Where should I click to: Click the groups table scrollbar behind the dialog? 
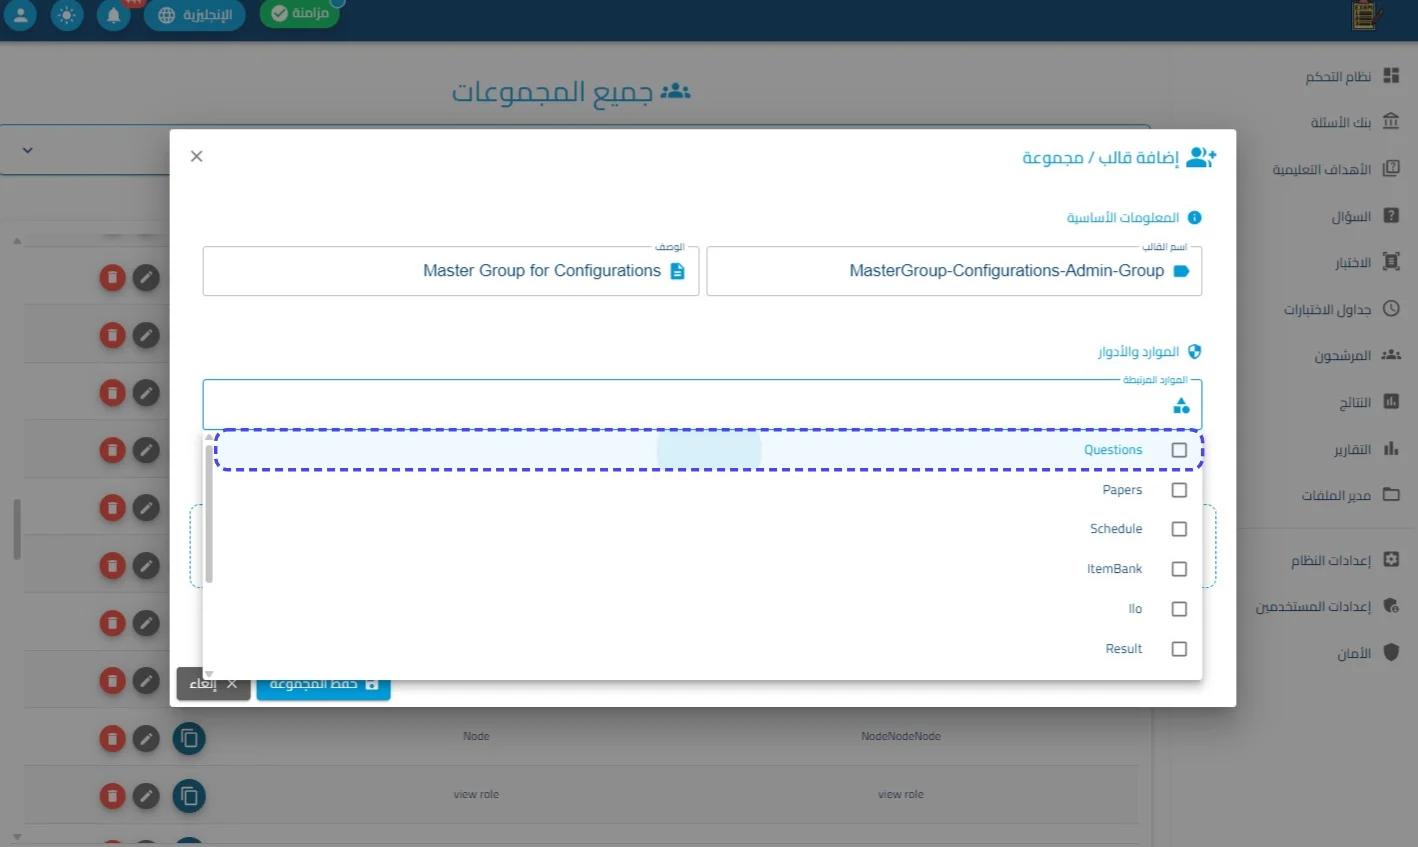coord(17,530)
